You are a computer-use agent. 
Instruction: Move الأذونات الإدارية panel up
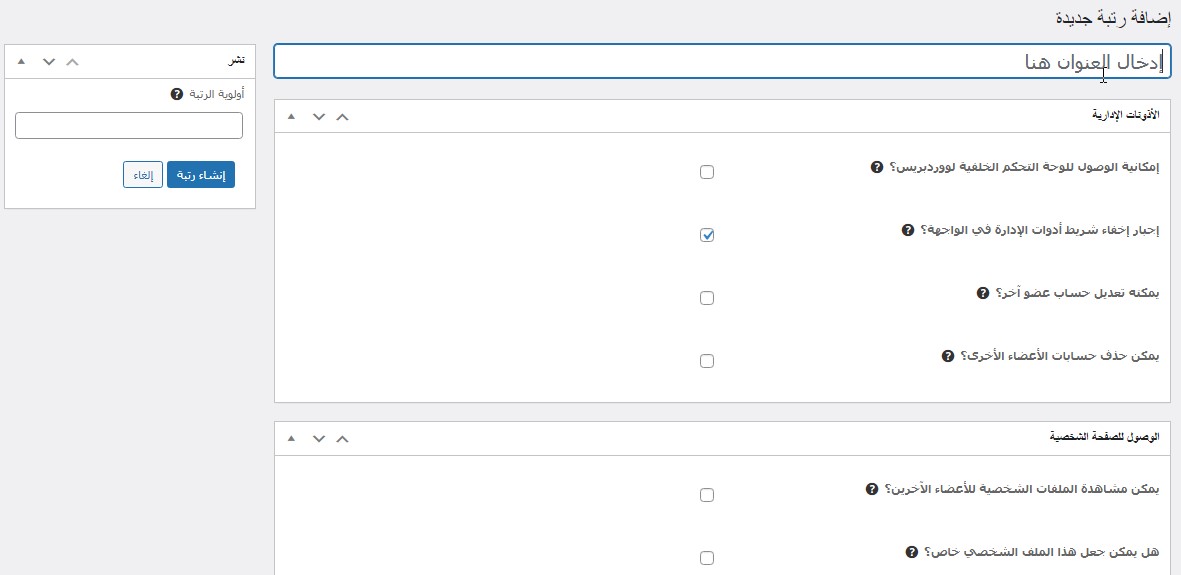pyautogui.click(x=343, y=117)
